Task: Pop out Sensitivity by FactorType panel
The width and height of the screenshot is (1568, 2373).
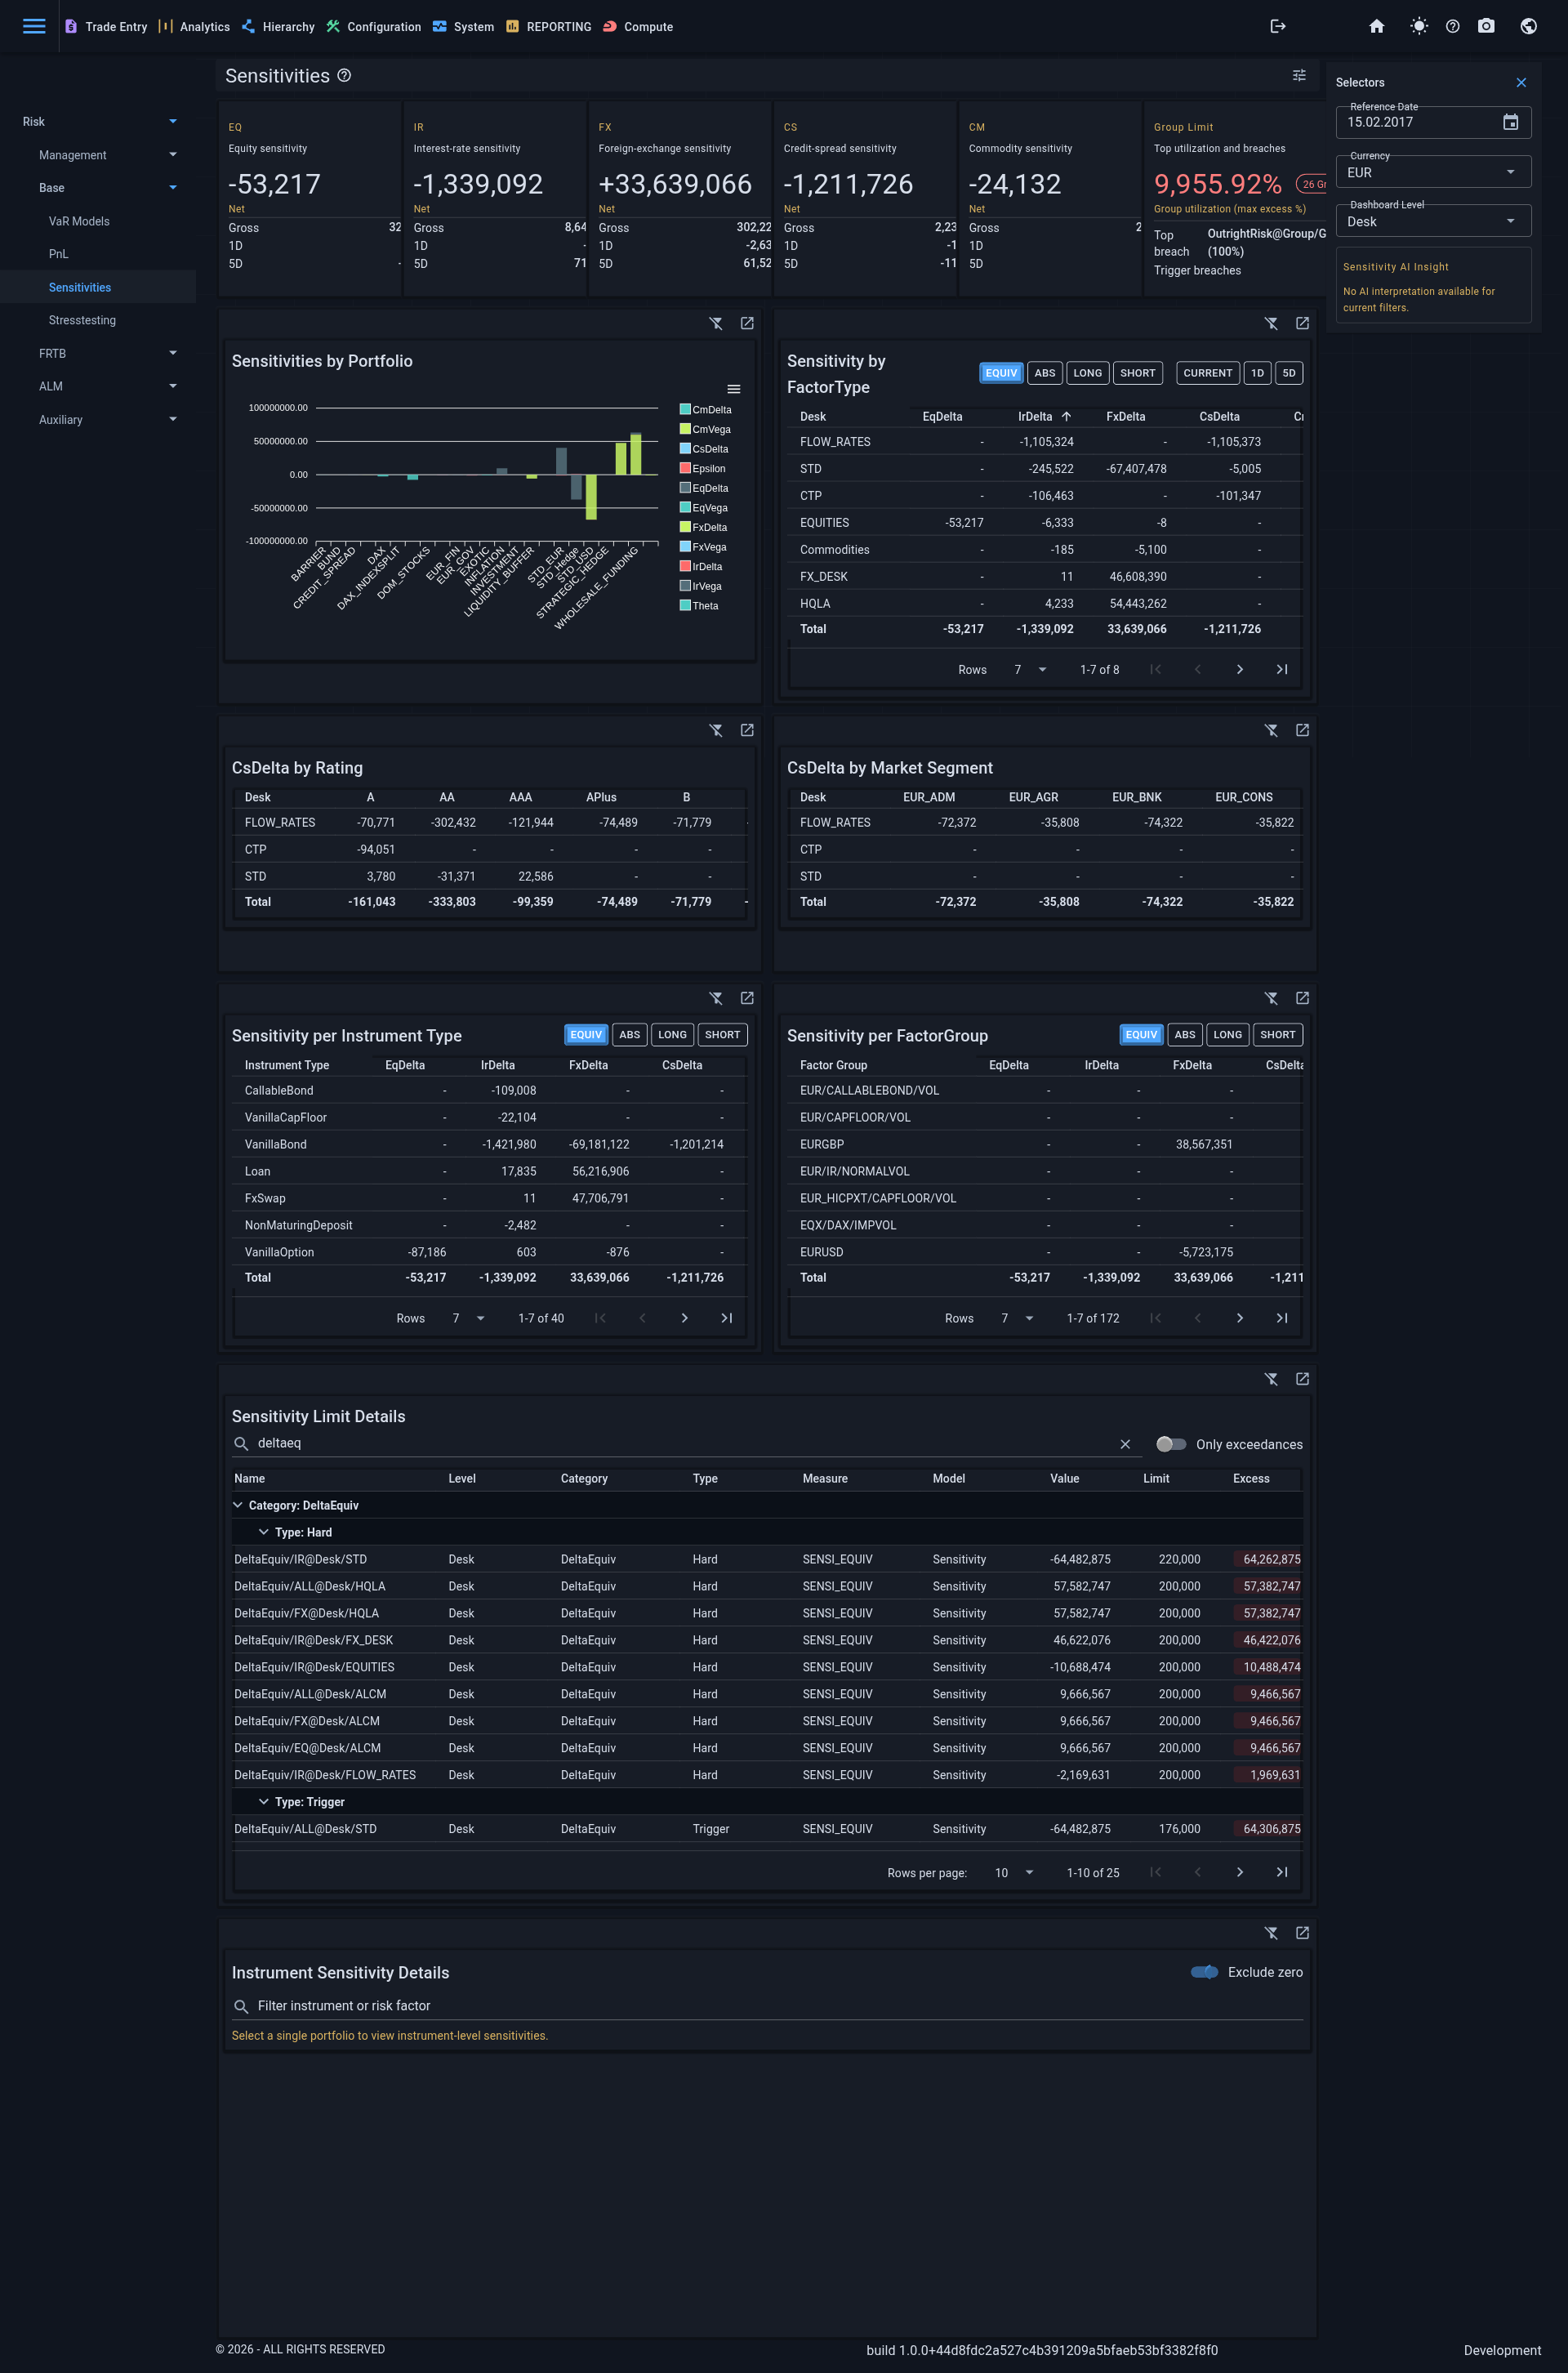Action: [1302, 323]
